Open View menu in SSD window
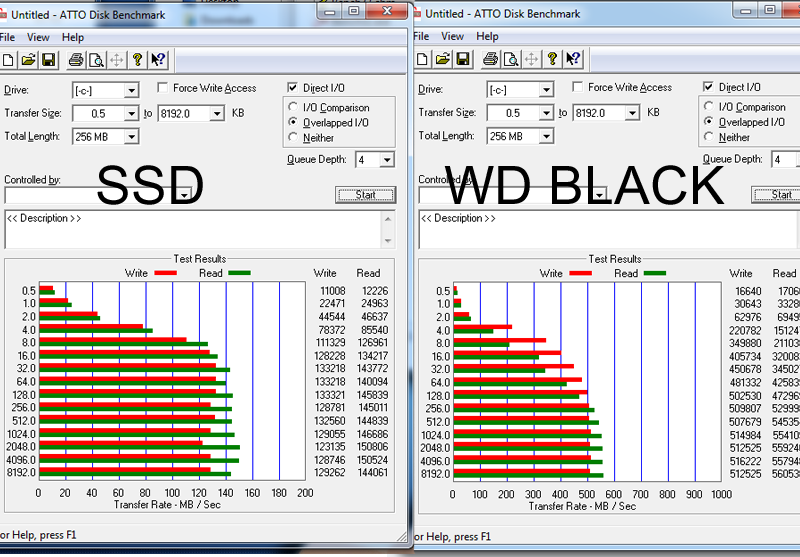Image resolution: width=800 pixels, height=557 pixels. coord(38,37)
